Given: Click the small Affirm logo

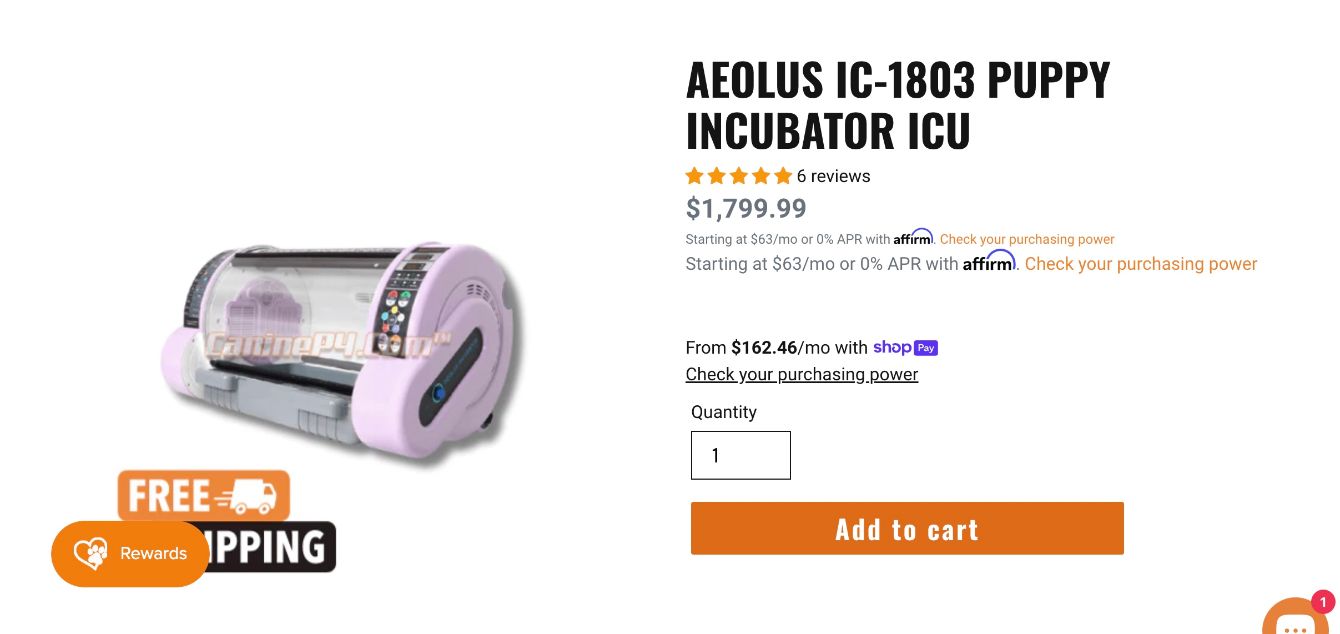Looking at the screenshot, I should (x=913, y=238).
